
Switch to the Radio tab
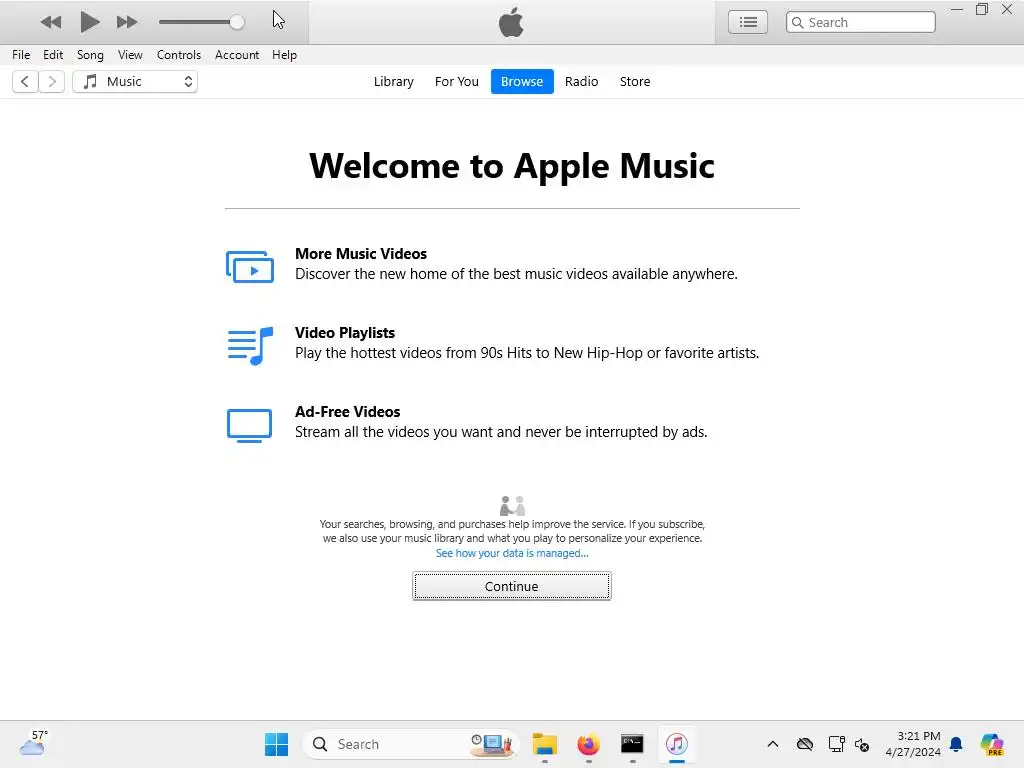[581, 82]
